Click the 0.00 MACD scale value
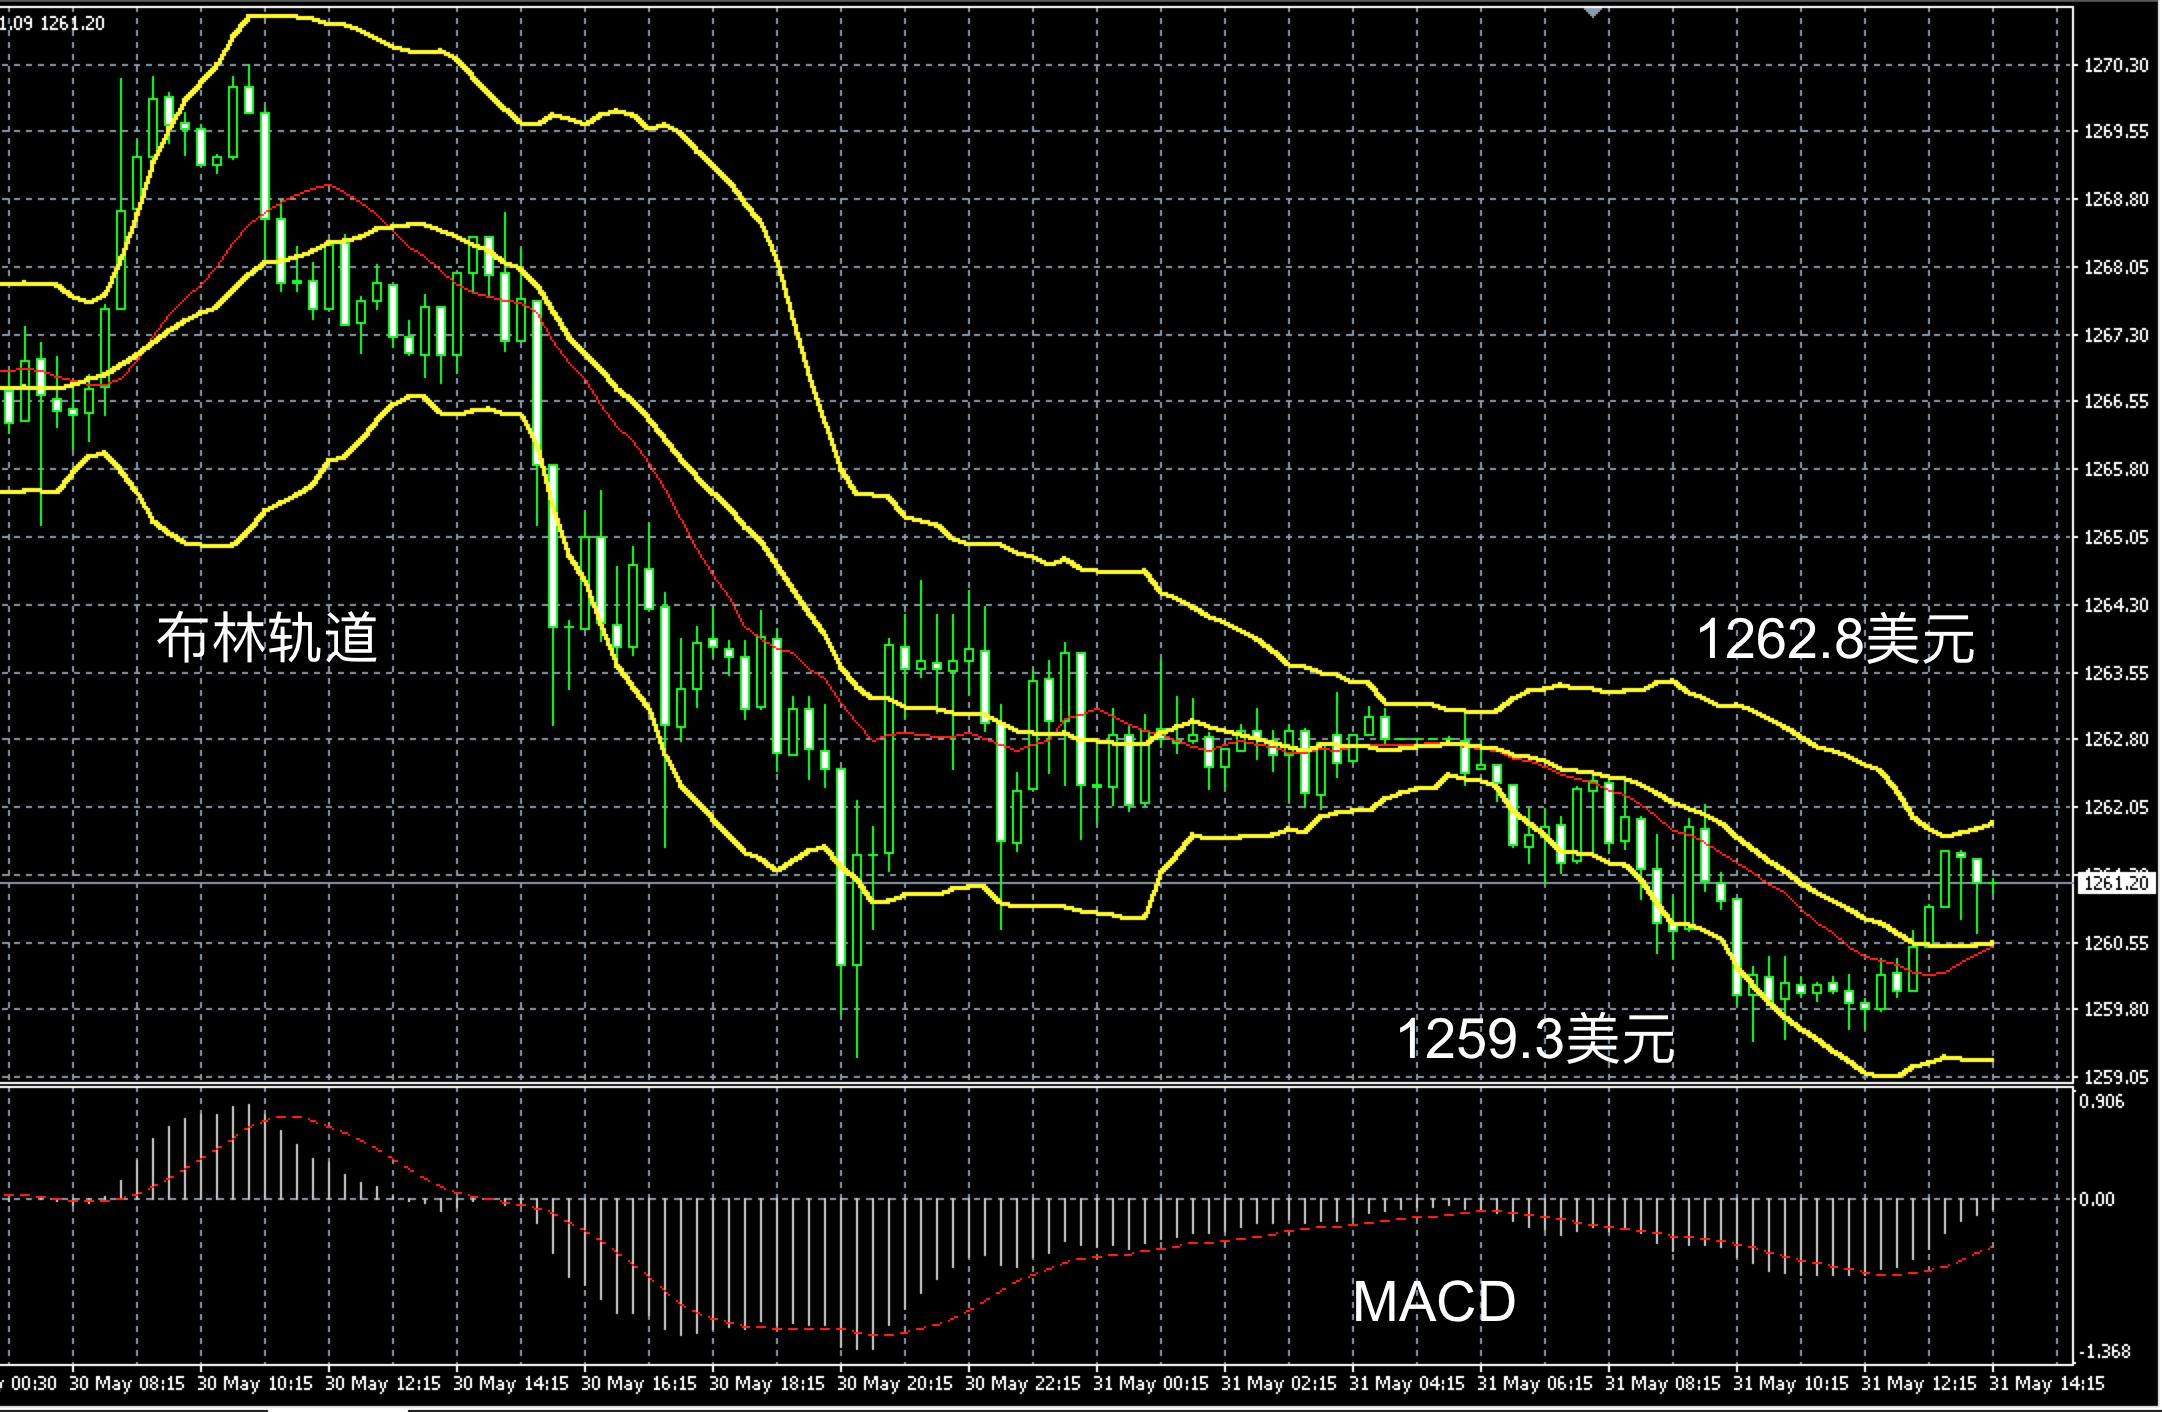Screen dimensions: 2162x1412 2097,1199
